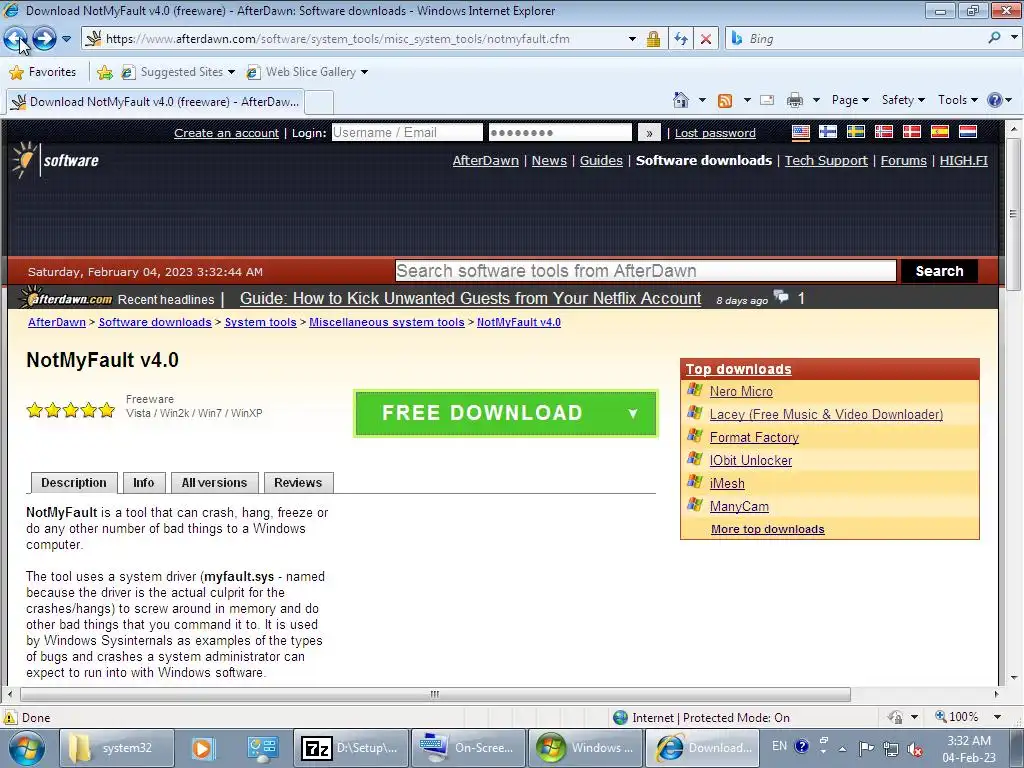Click the green FREE DOWNLOAD button

[x=505, y=413]
